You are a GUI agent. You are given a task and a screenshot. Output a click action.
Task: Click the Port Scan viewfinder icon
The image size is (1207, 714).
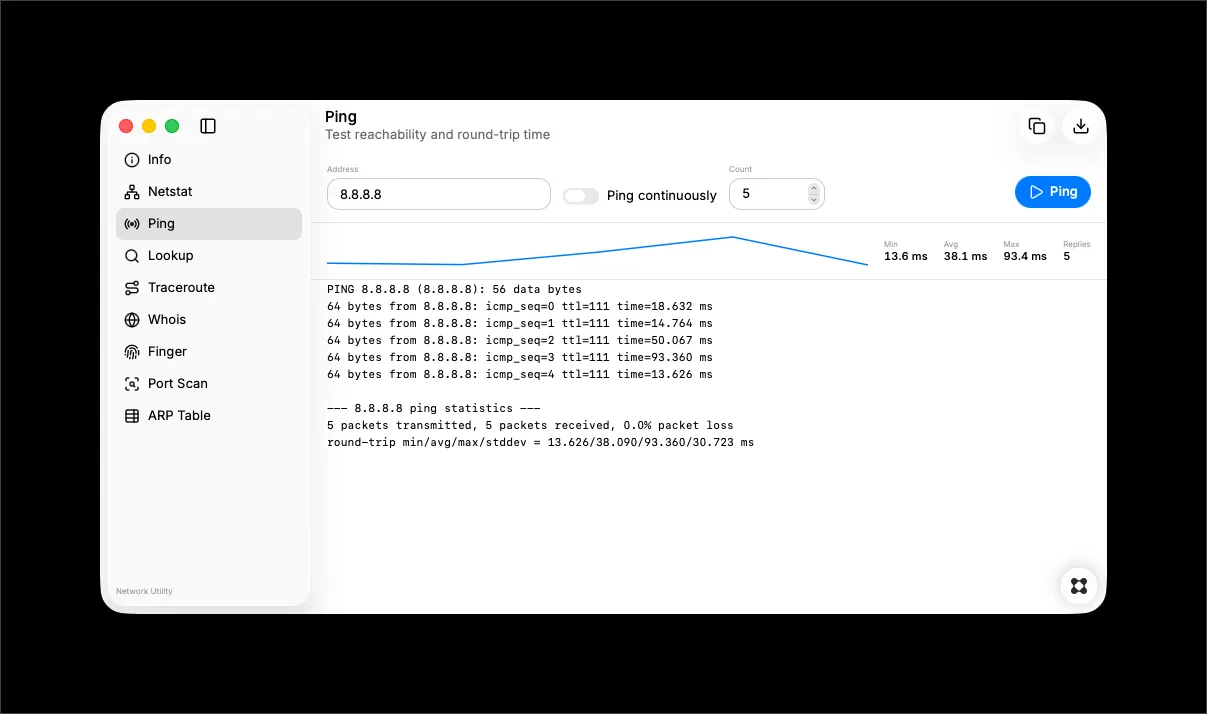132,384
